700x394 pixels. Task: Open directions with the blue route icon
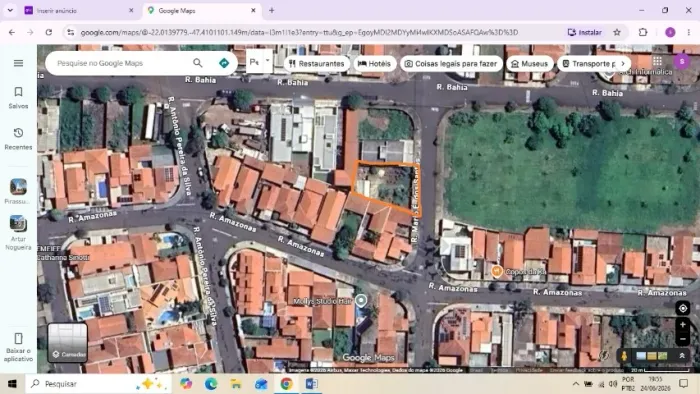(224, 63)
